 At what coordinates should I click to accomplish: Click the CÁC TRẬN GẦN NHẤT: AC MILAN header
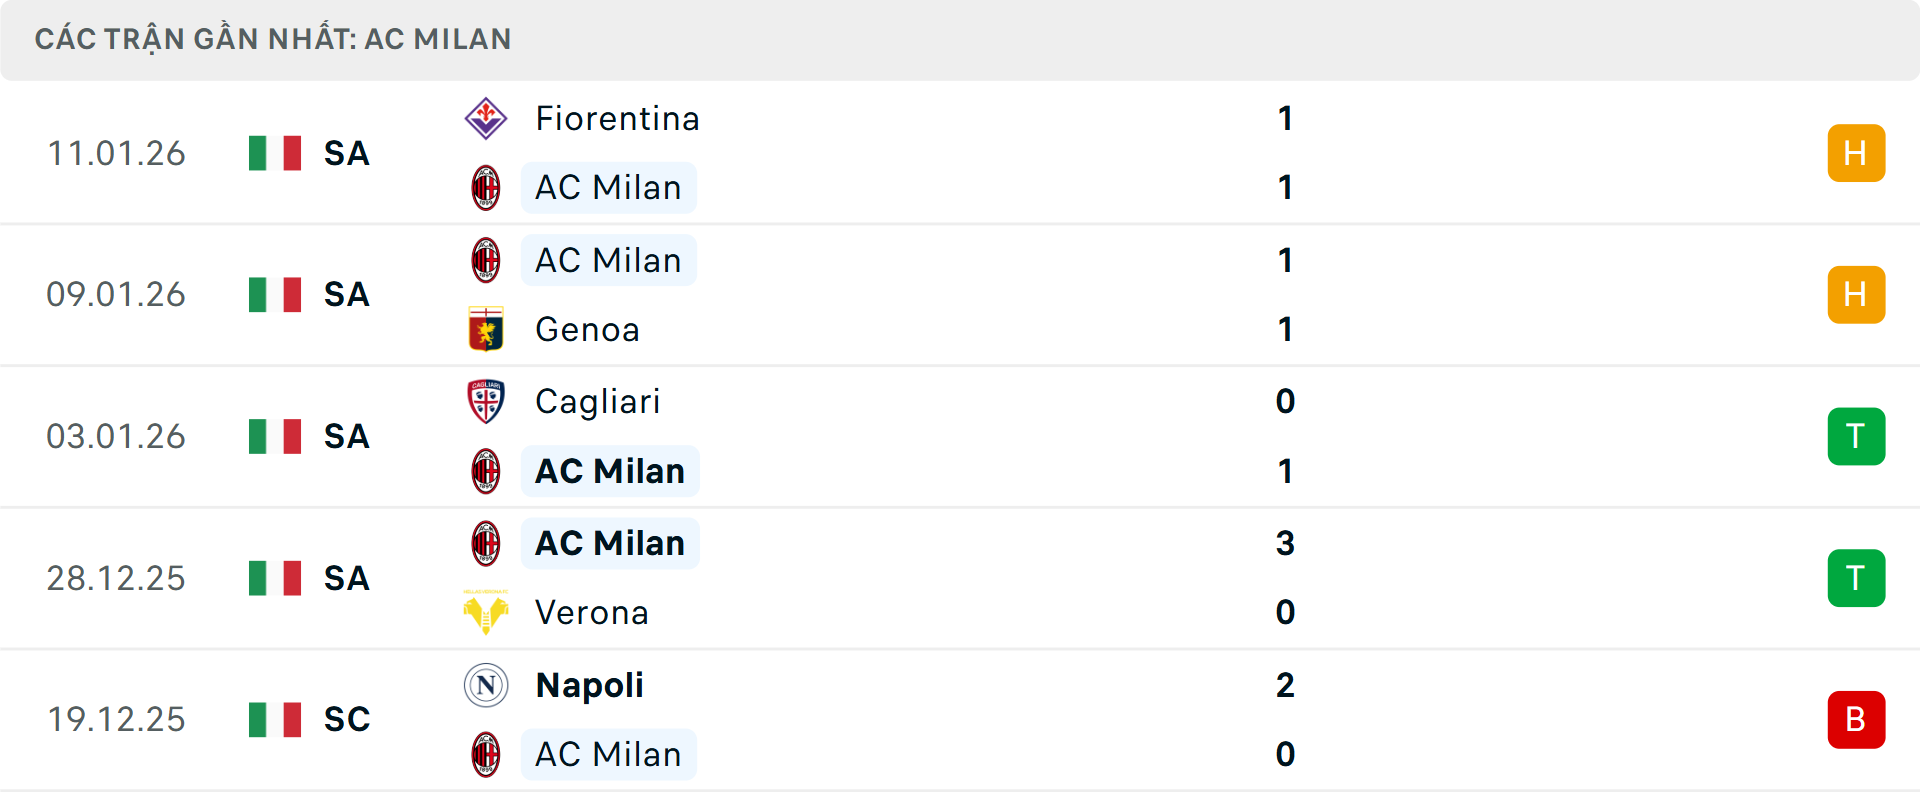coord(273,39)
